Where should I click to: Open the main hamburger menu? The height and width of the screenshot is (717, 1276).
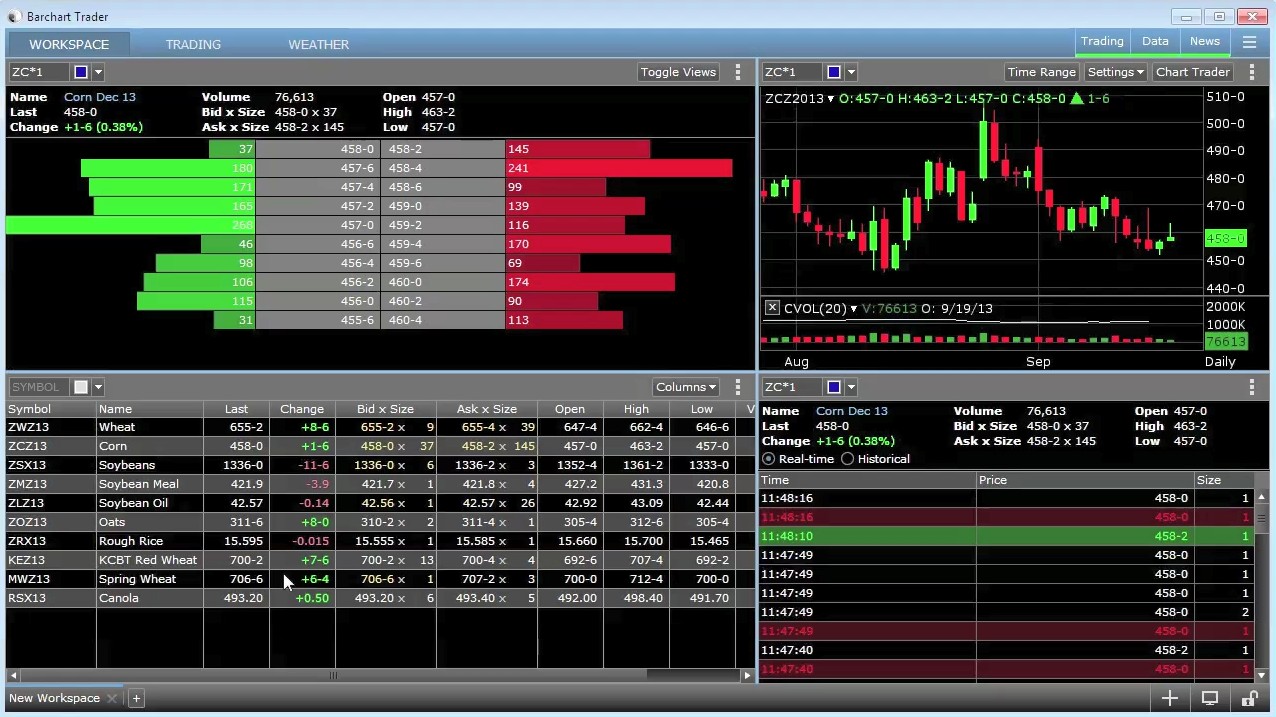coord(1249,42)
